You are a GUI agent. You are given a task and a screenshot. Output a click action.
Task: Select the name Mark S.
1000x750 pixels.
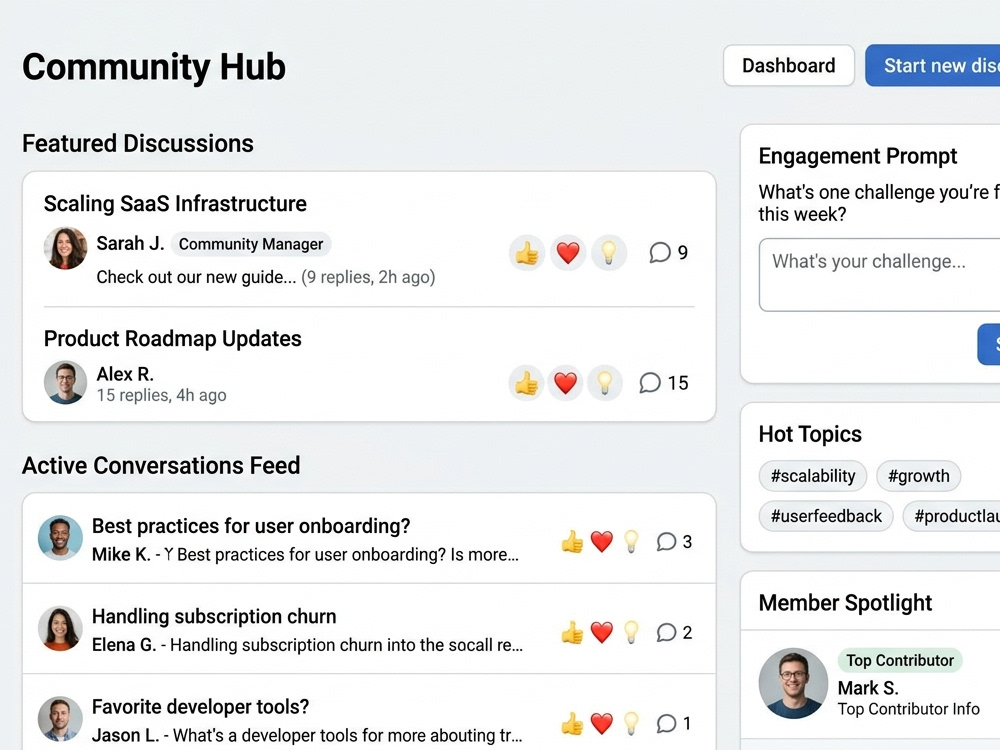pos(868,688)
